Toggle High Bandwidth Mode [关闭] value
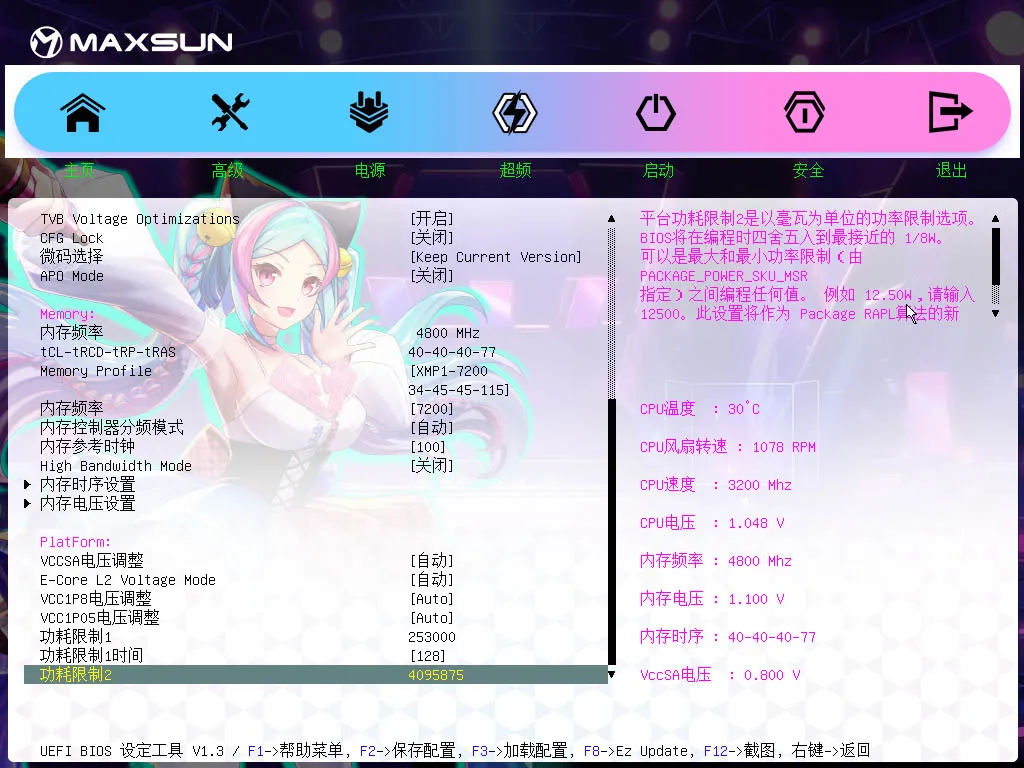Image resolution: width=1024 pixels, height=768 pixels. [x=431, y=466]
